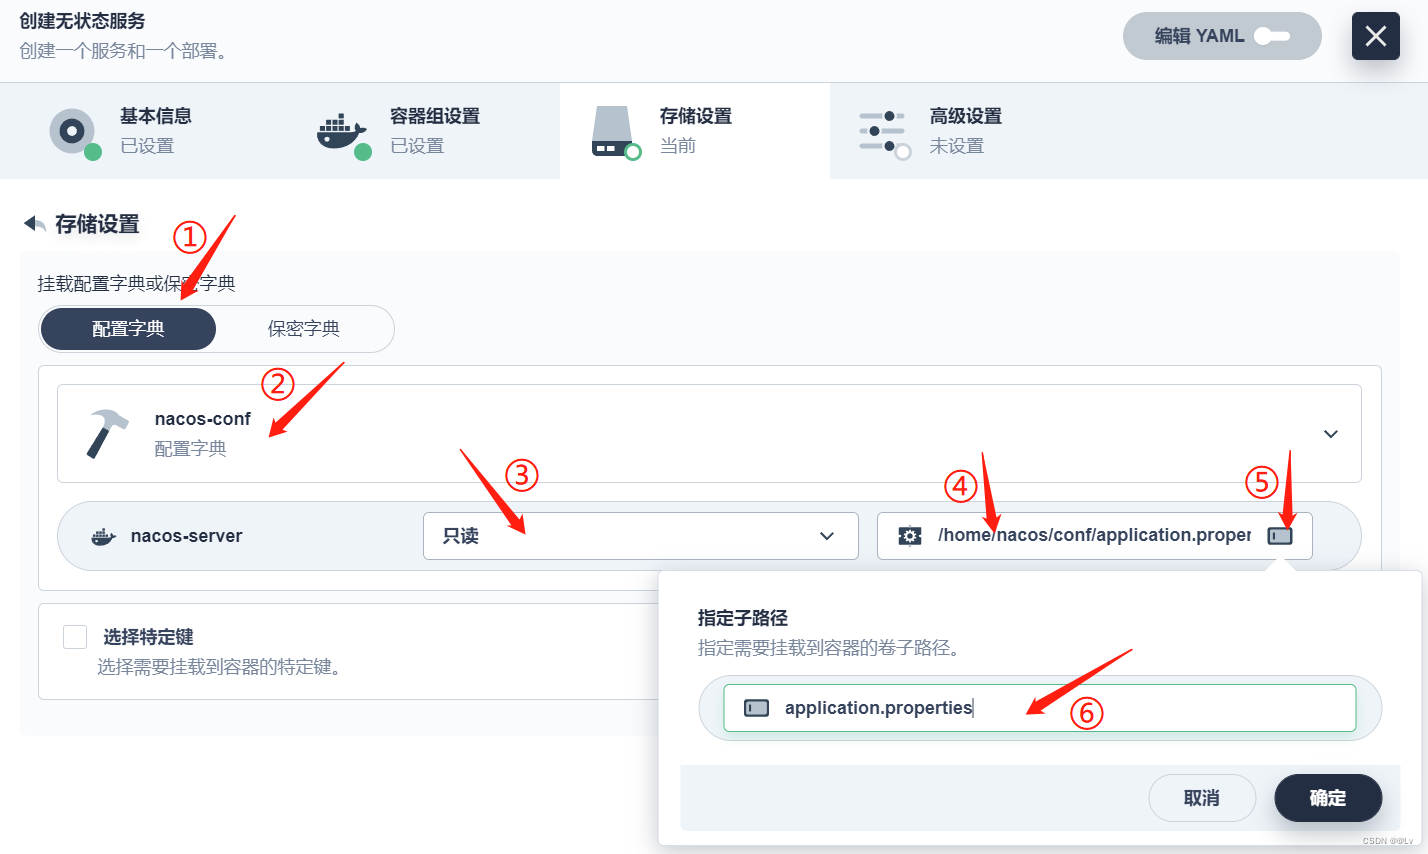The image size is (1428, 854).
Task: Click the back arrow beside 存储设置
Action: tap(34, 224)
